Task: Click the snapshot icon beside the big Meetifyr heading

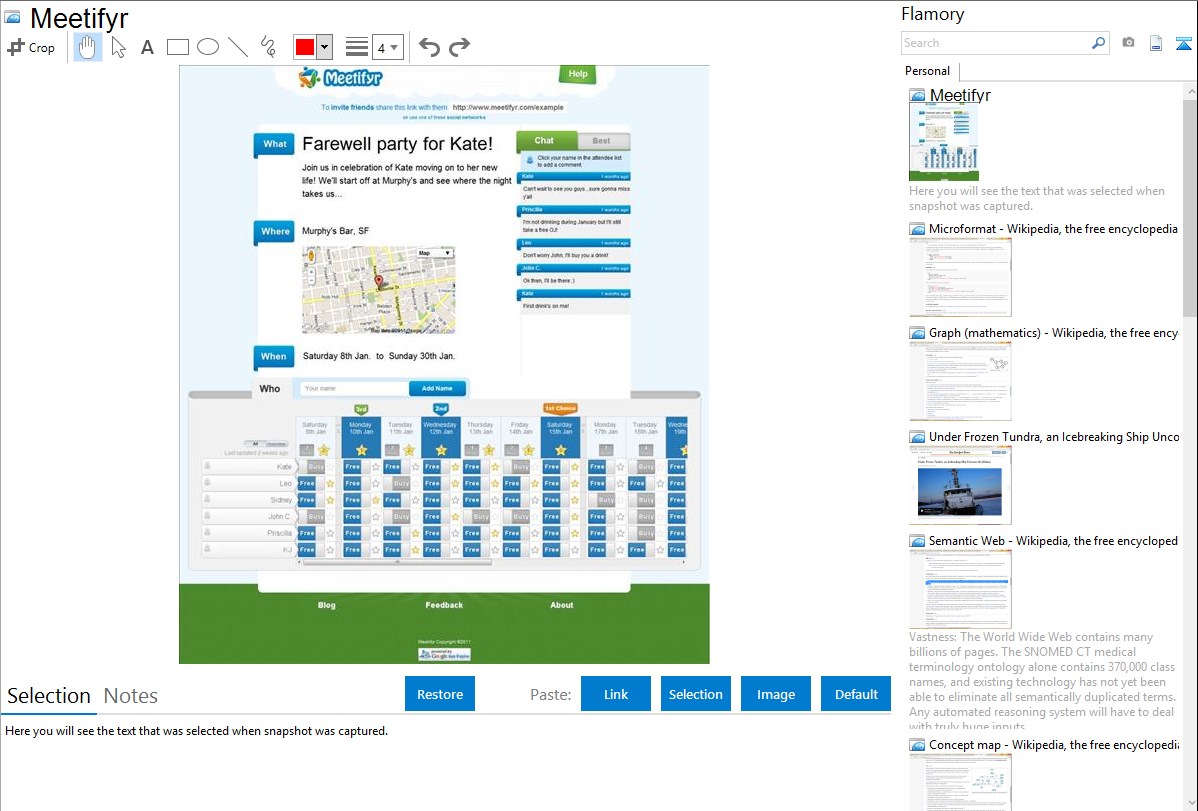Action: click(12, 17)
